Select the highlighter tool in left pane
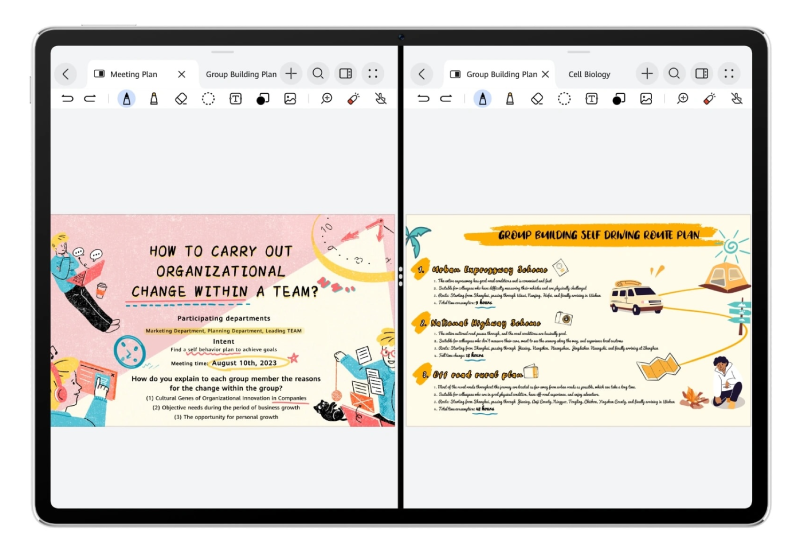800x553 pixels. 153,99
